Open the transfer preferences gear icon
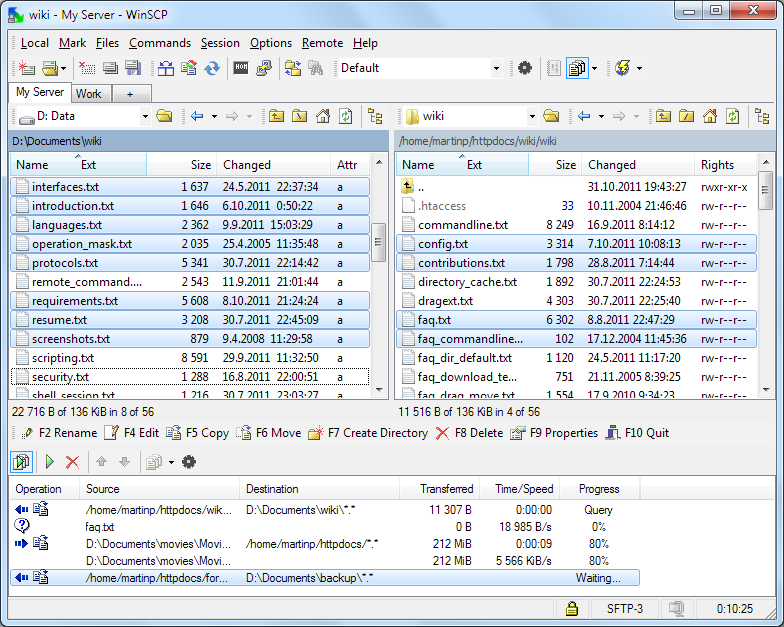 coord(525,69)
